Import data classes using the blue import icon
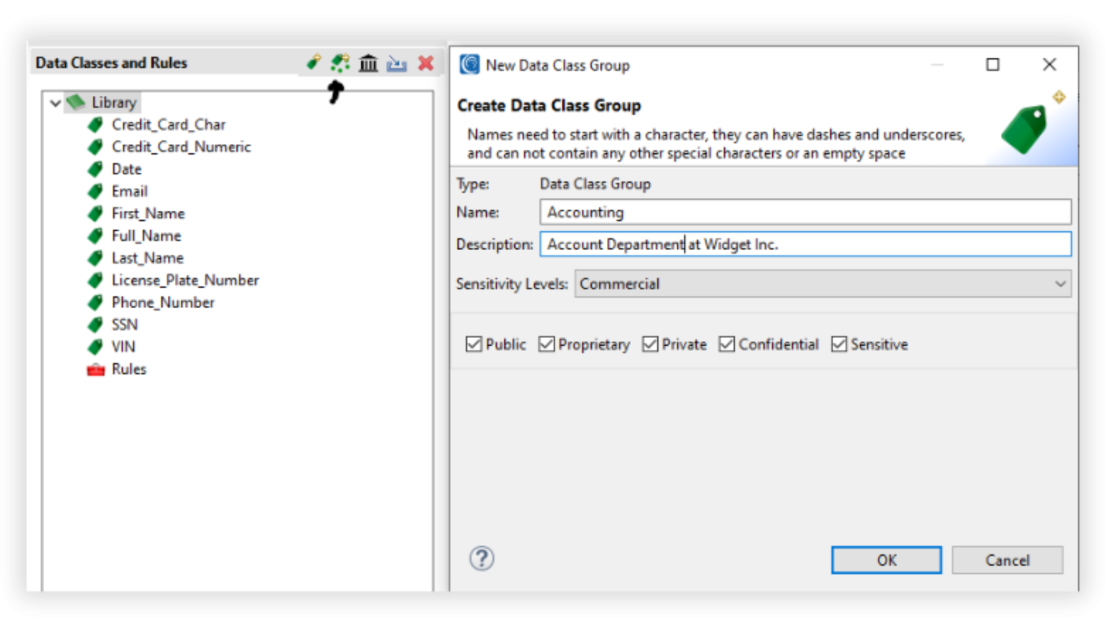 click(x=397, y=62)
